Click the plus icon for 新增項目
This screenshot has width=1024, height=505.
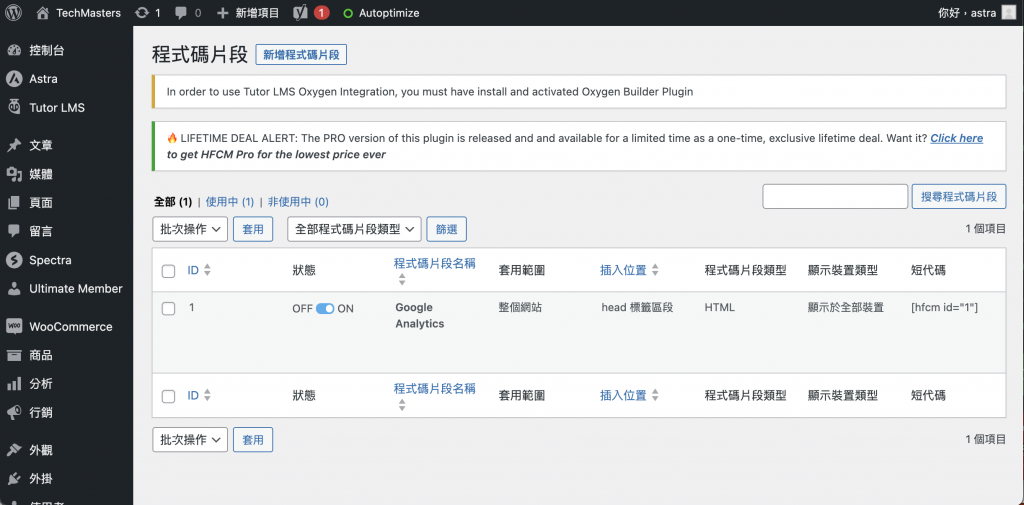coord(223,12)
